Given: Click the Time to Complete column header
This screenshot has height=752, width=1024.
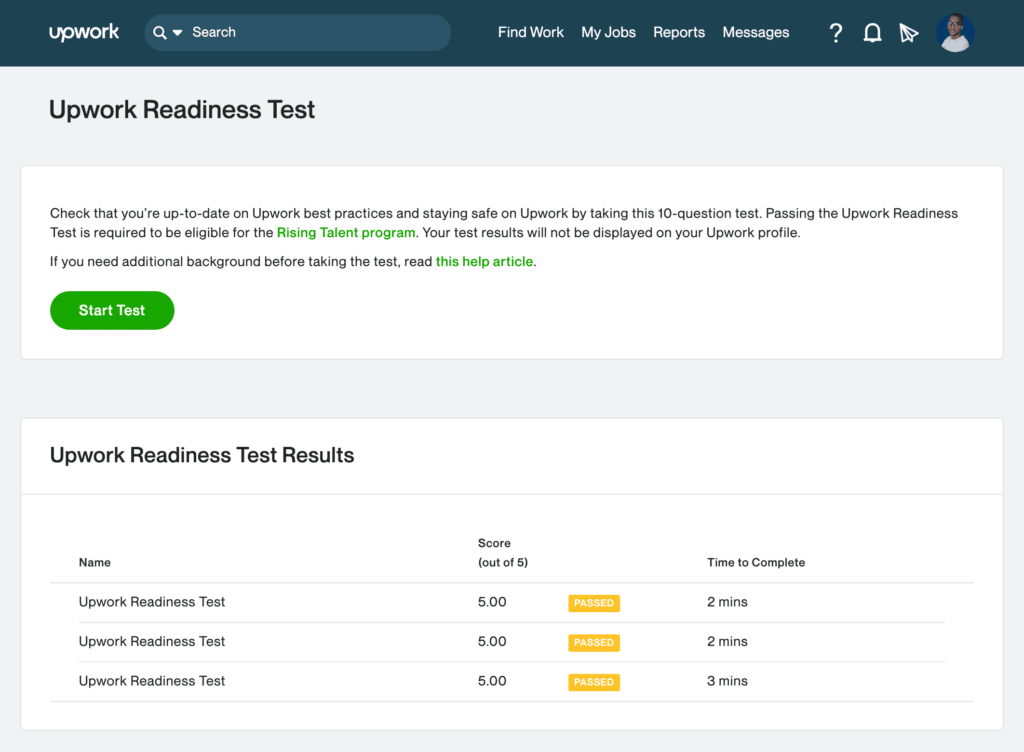Looking at the screenshot, I should (x=756, y=562).
